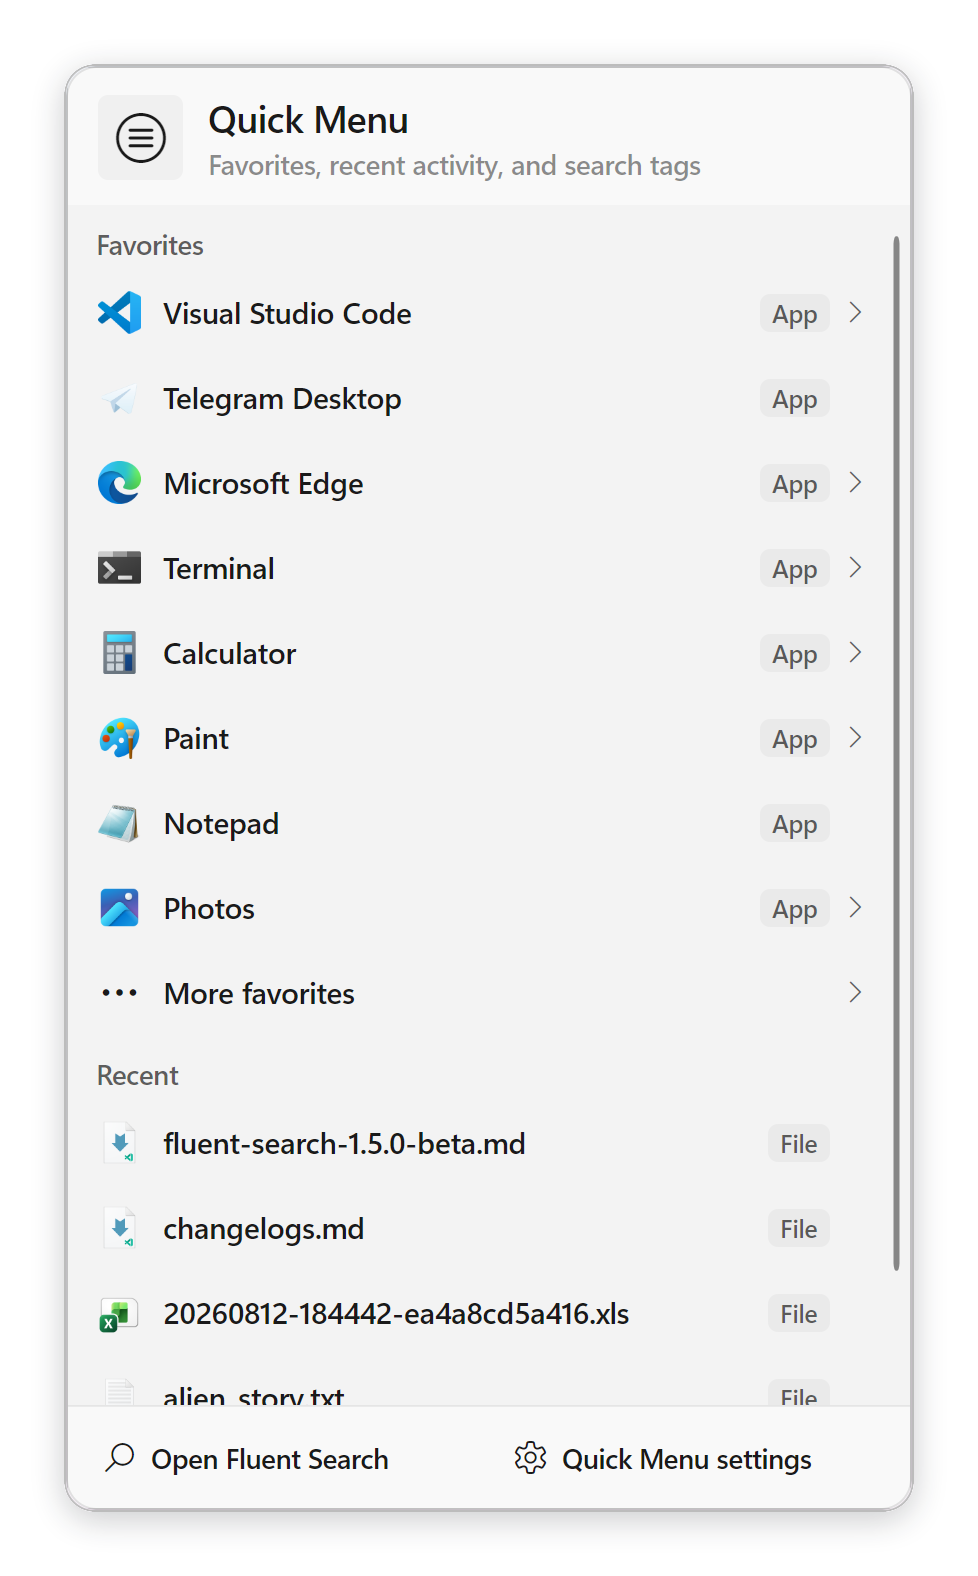Open fluent-search-1.5.0-beta.md file name

coord(345,1143)
